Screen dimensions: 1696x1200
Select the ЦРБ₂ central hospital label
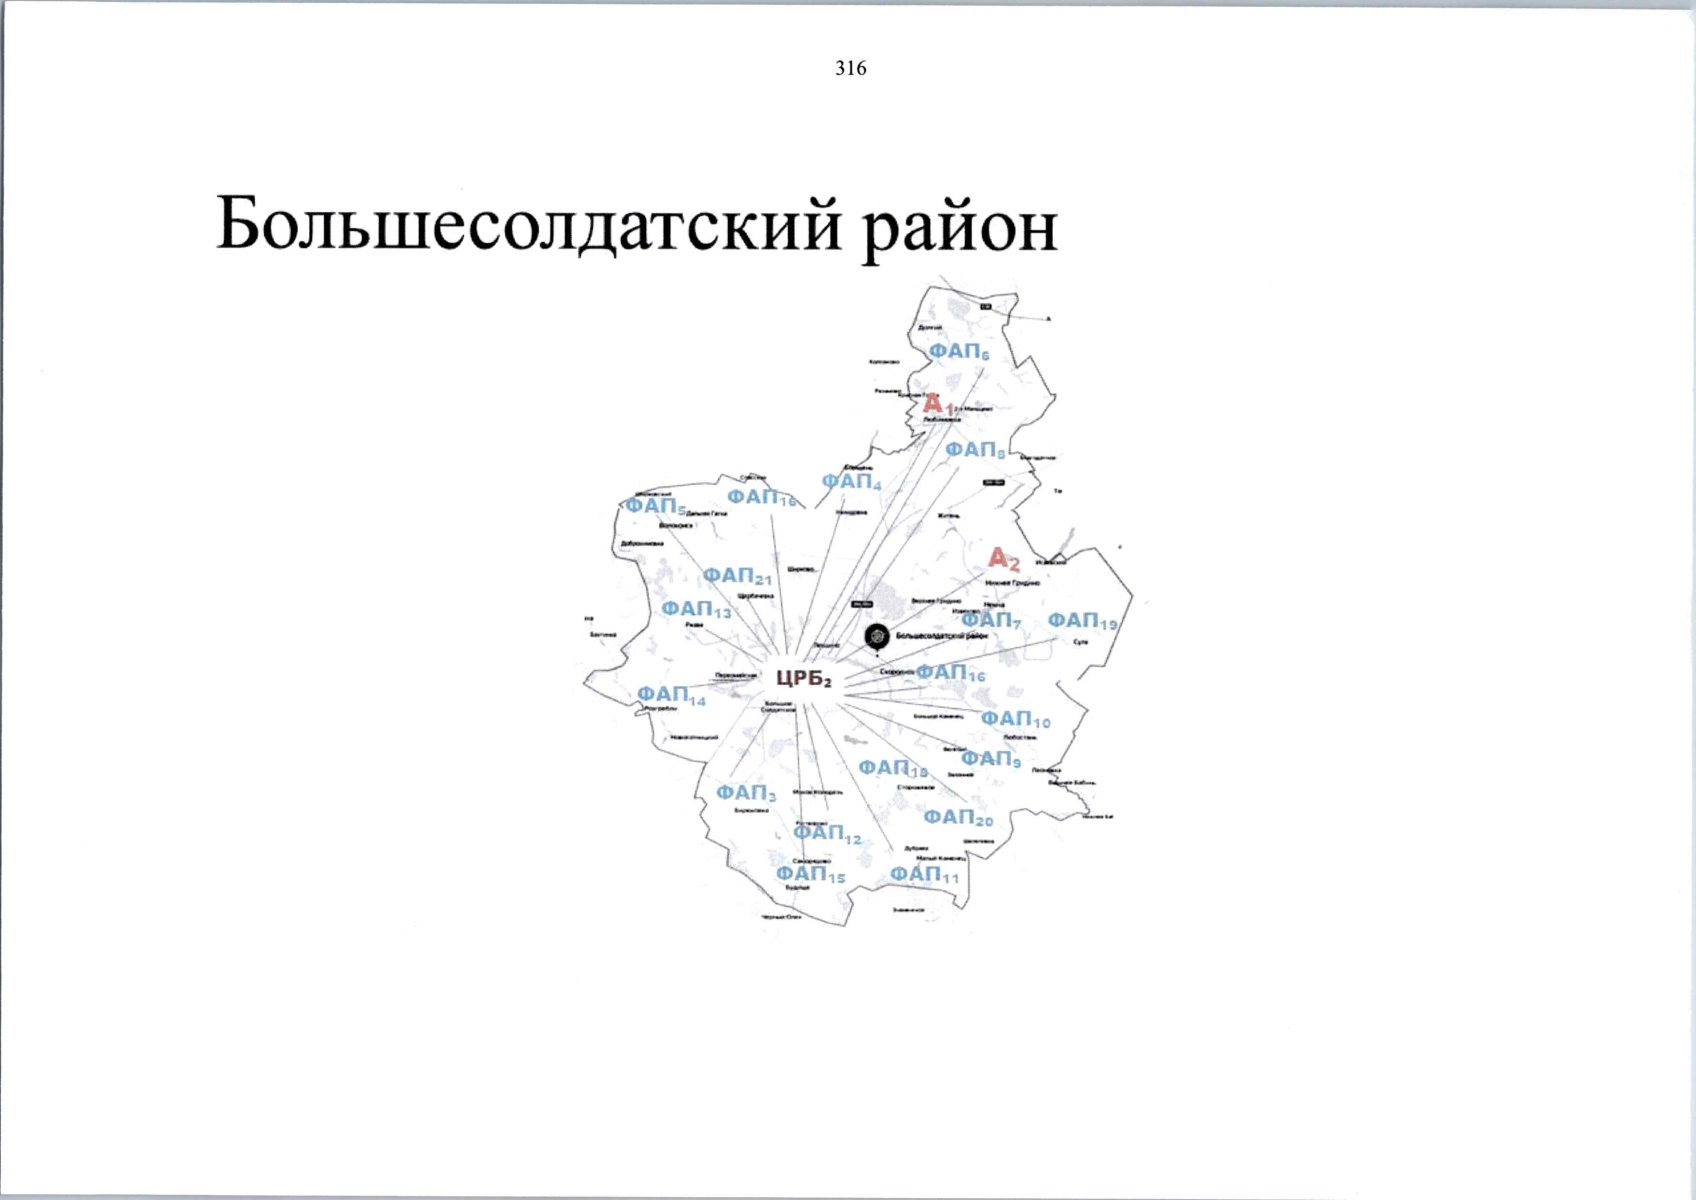tap(805, 677)
